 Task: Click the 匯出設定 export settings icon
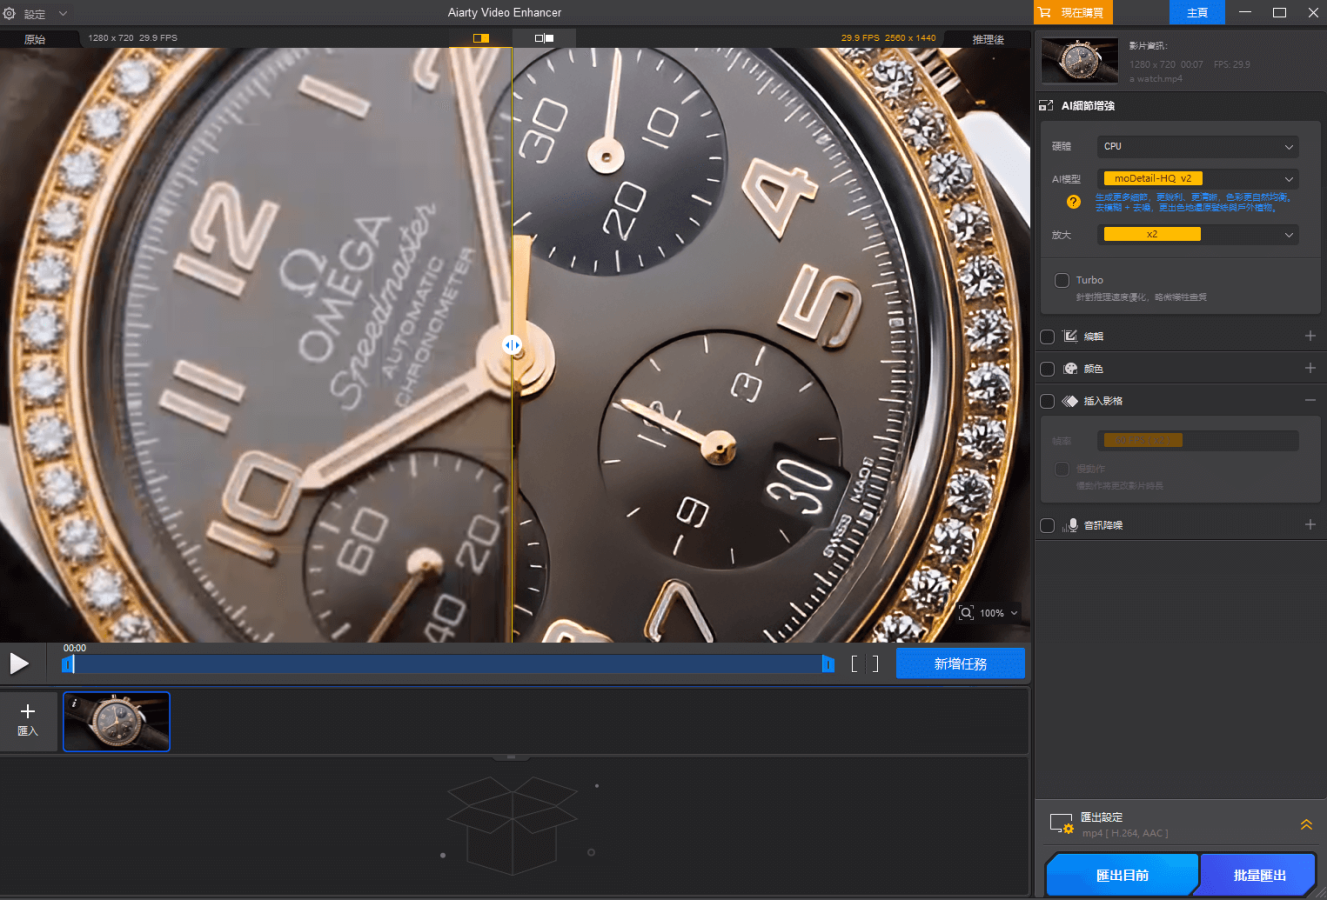coord(1061,824)
